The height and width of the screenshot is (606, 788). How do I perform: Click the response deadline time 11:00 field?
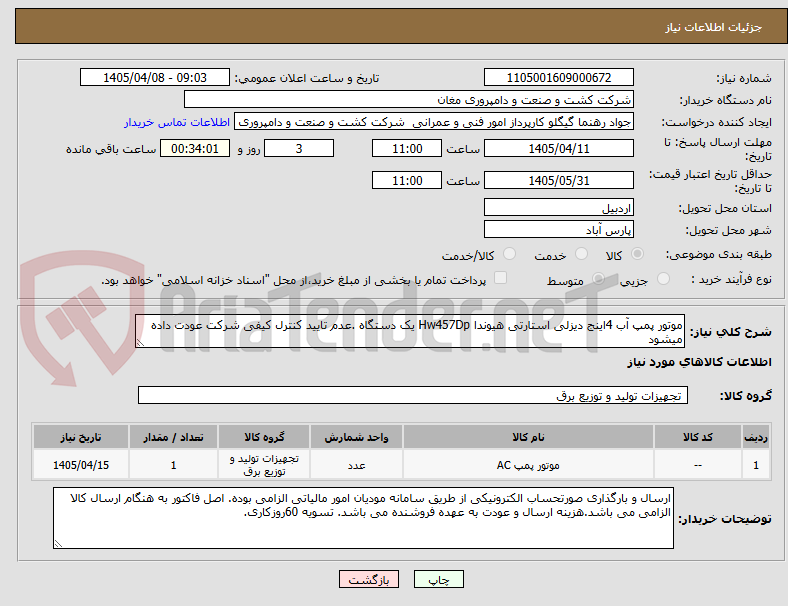407,148
